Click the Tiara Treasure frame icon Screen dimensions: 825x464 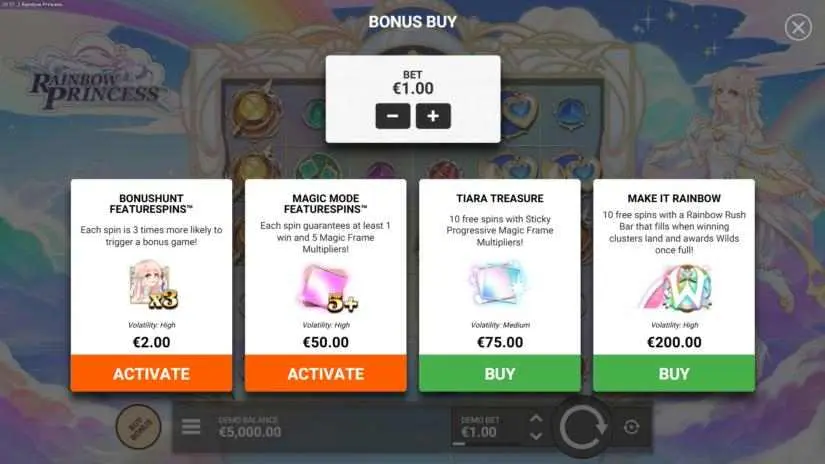click(x=498, y=283)
